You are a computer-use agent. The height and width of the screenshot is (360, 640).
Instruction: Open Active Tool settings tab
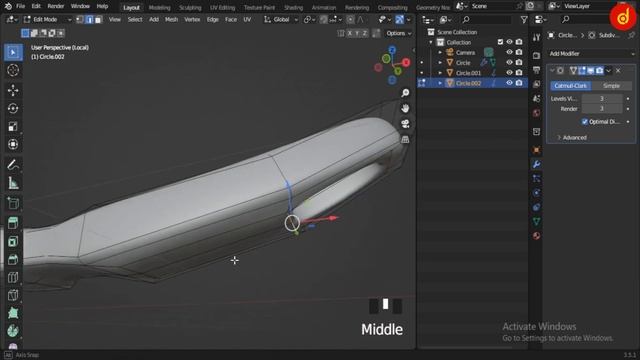(536, 38)
